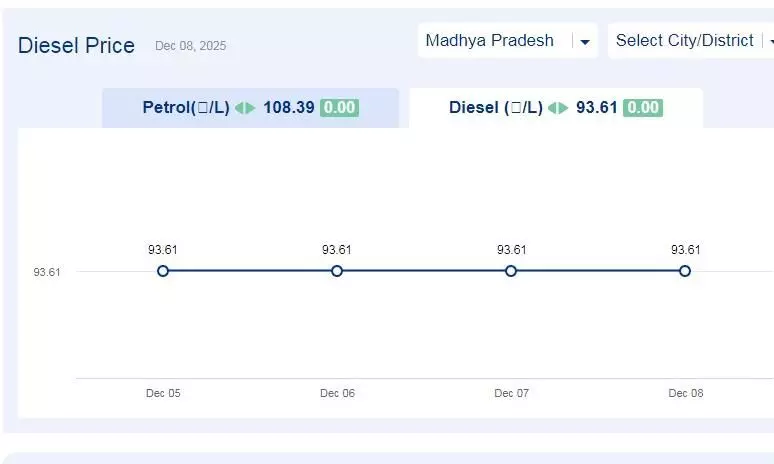This screenshot has width=774, height=464.
Task: Click the Dec 08 x-axis label
Action: point(685,393)
